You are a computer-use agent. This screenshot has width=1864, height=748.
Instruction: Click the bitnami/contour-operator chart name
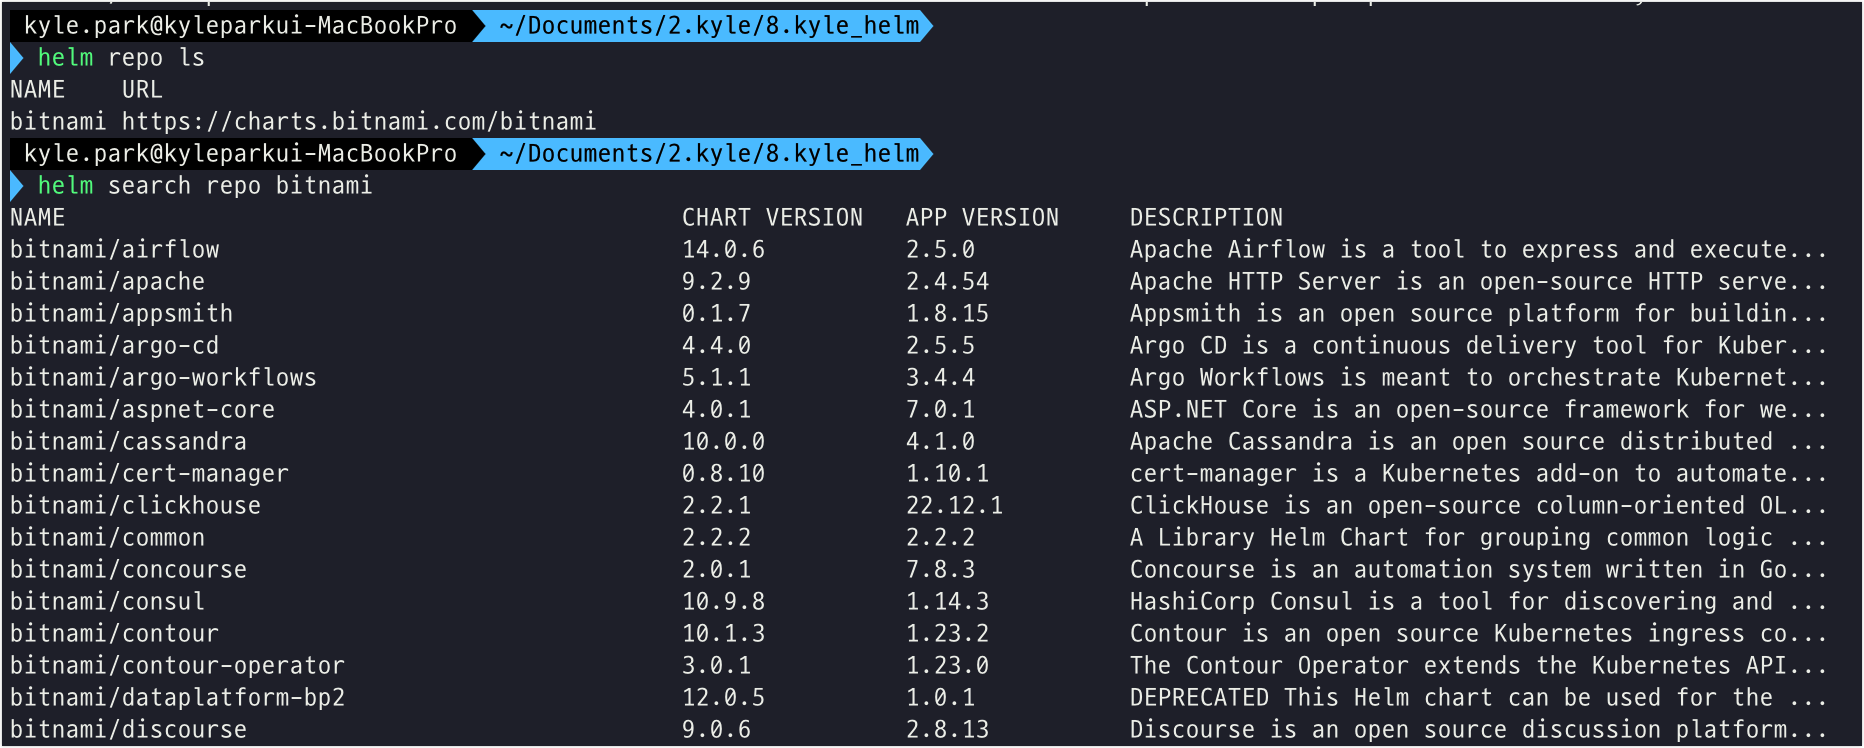tap(178, 666)
